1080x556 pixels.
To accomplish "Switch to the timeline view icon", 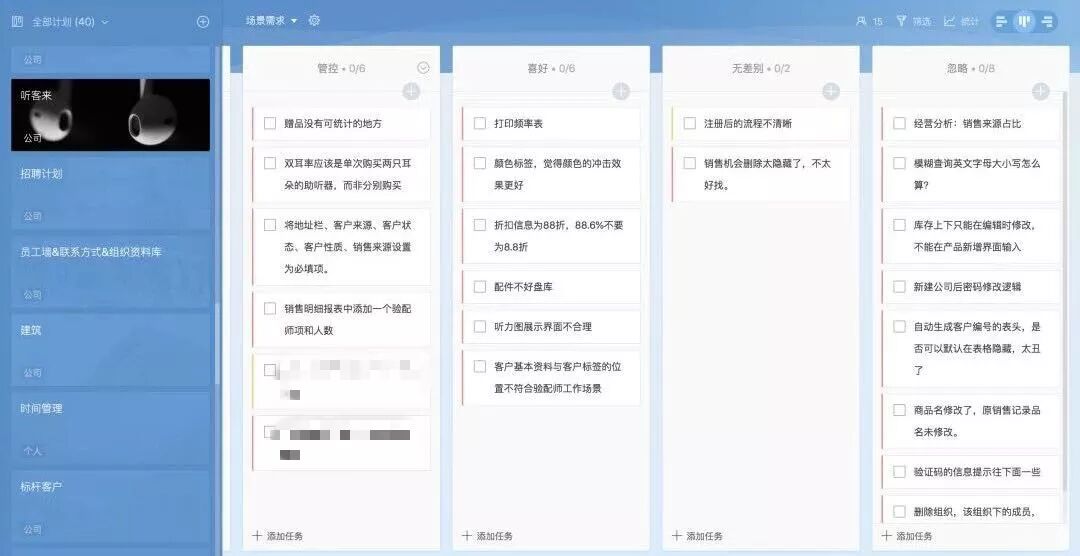I will (1048, 22).
